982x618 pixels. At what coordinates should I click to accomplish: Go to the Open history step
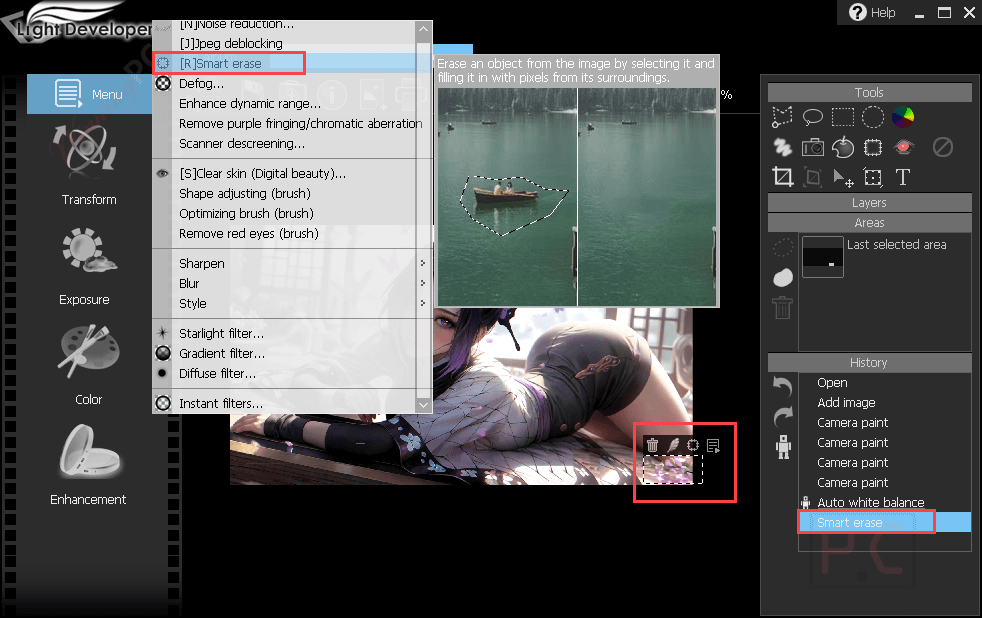pyautogui.click(x=885, y=383)
